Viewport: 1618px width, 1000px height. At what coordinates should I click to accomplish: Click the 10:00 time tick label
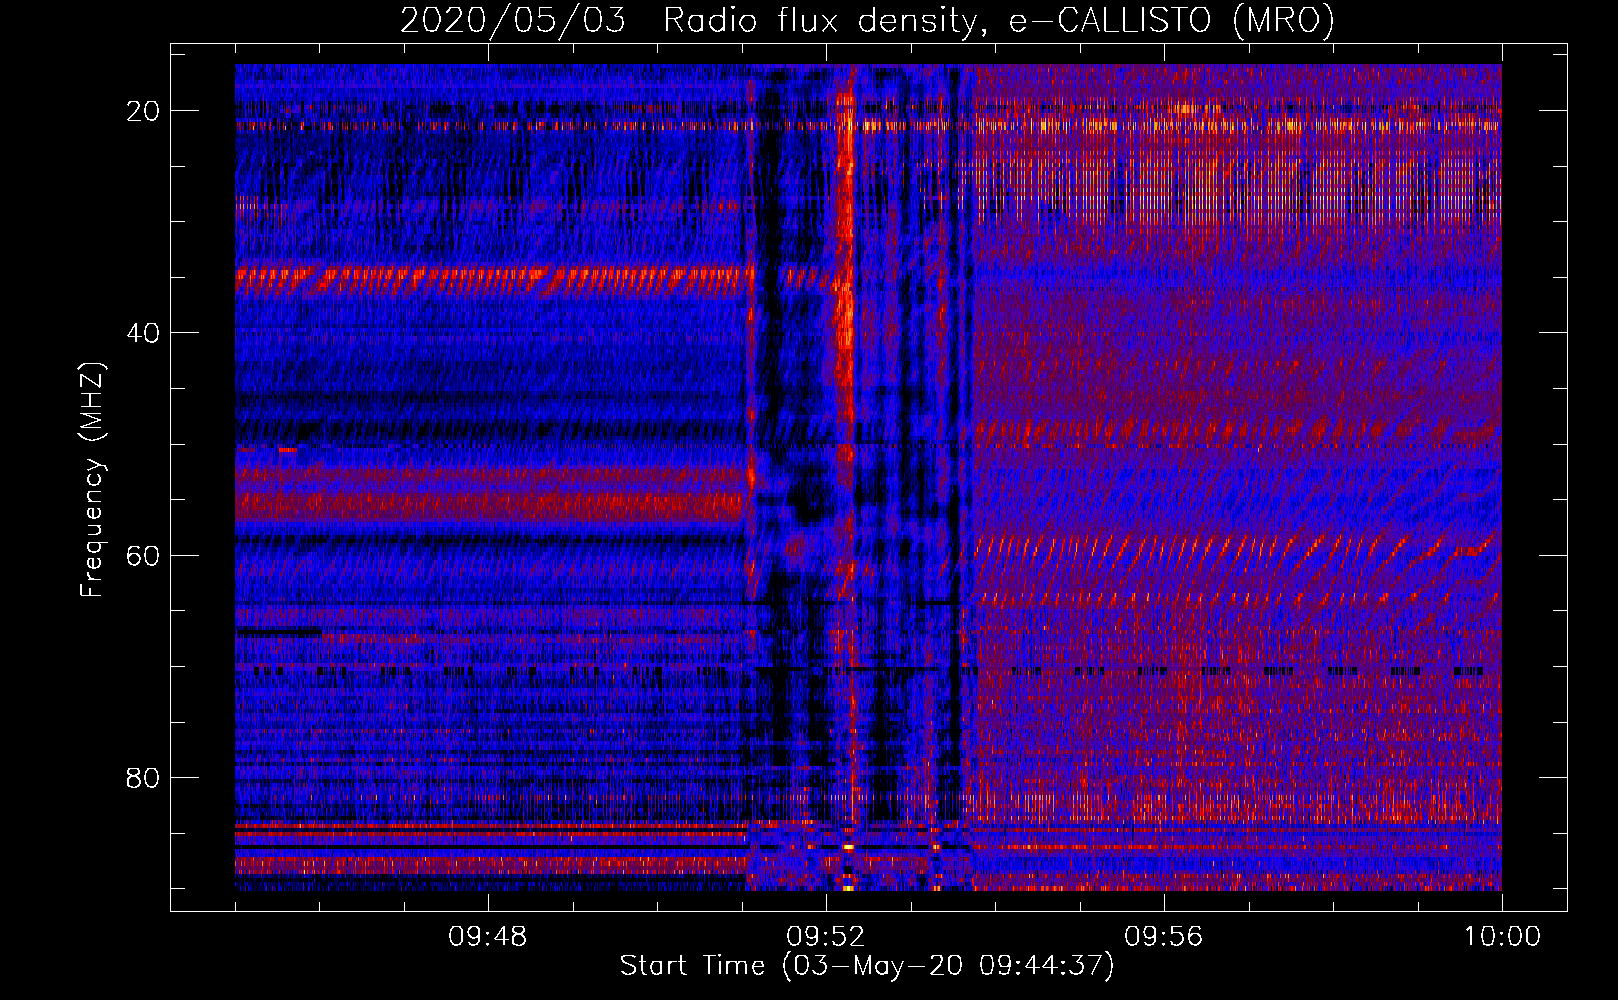(1502, 937)
